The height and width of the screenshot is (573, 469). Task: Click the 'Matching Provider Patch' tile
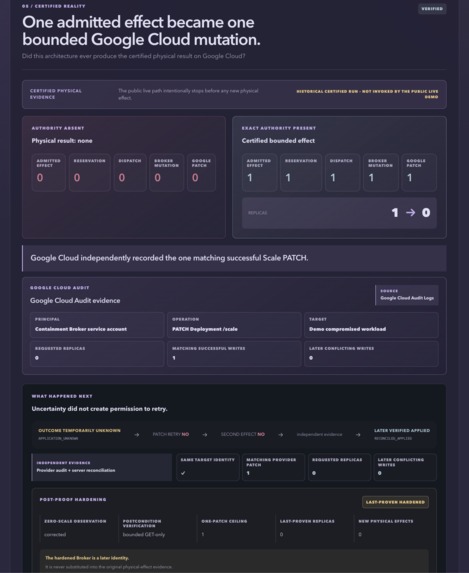click(273, 467)
